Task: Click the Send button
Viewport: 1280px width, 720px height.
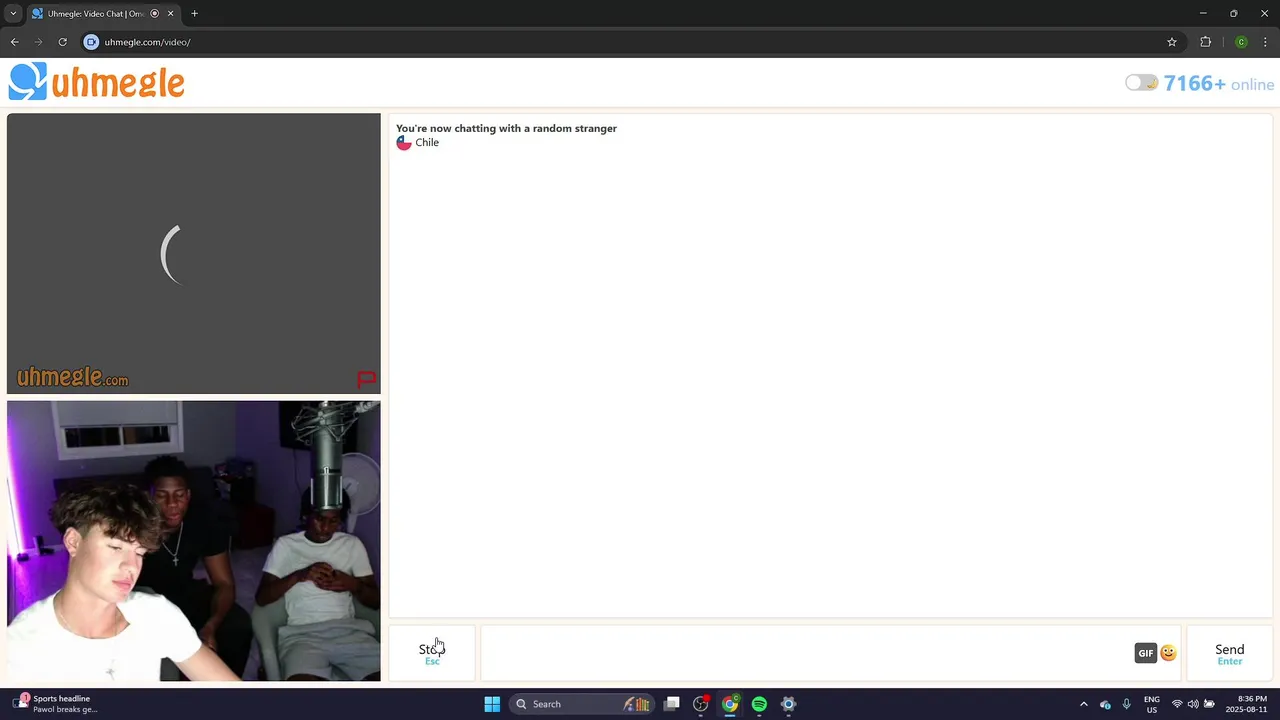Action: (1229, 653)
